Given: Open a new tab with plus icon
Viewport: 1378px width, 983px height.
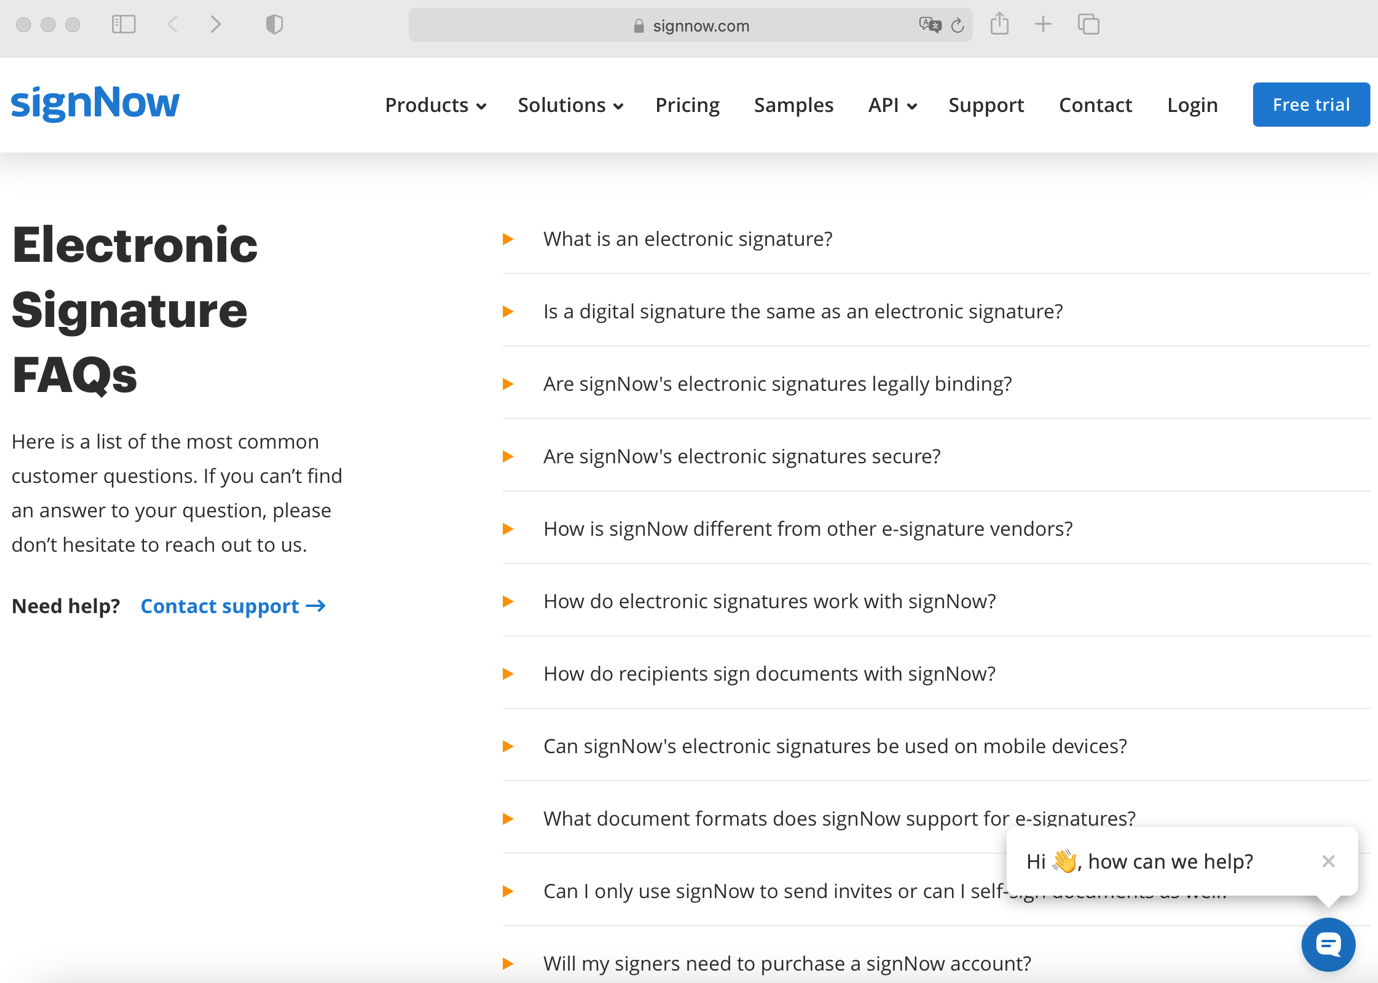Looking at the screenshot, I should [1043, 24].
